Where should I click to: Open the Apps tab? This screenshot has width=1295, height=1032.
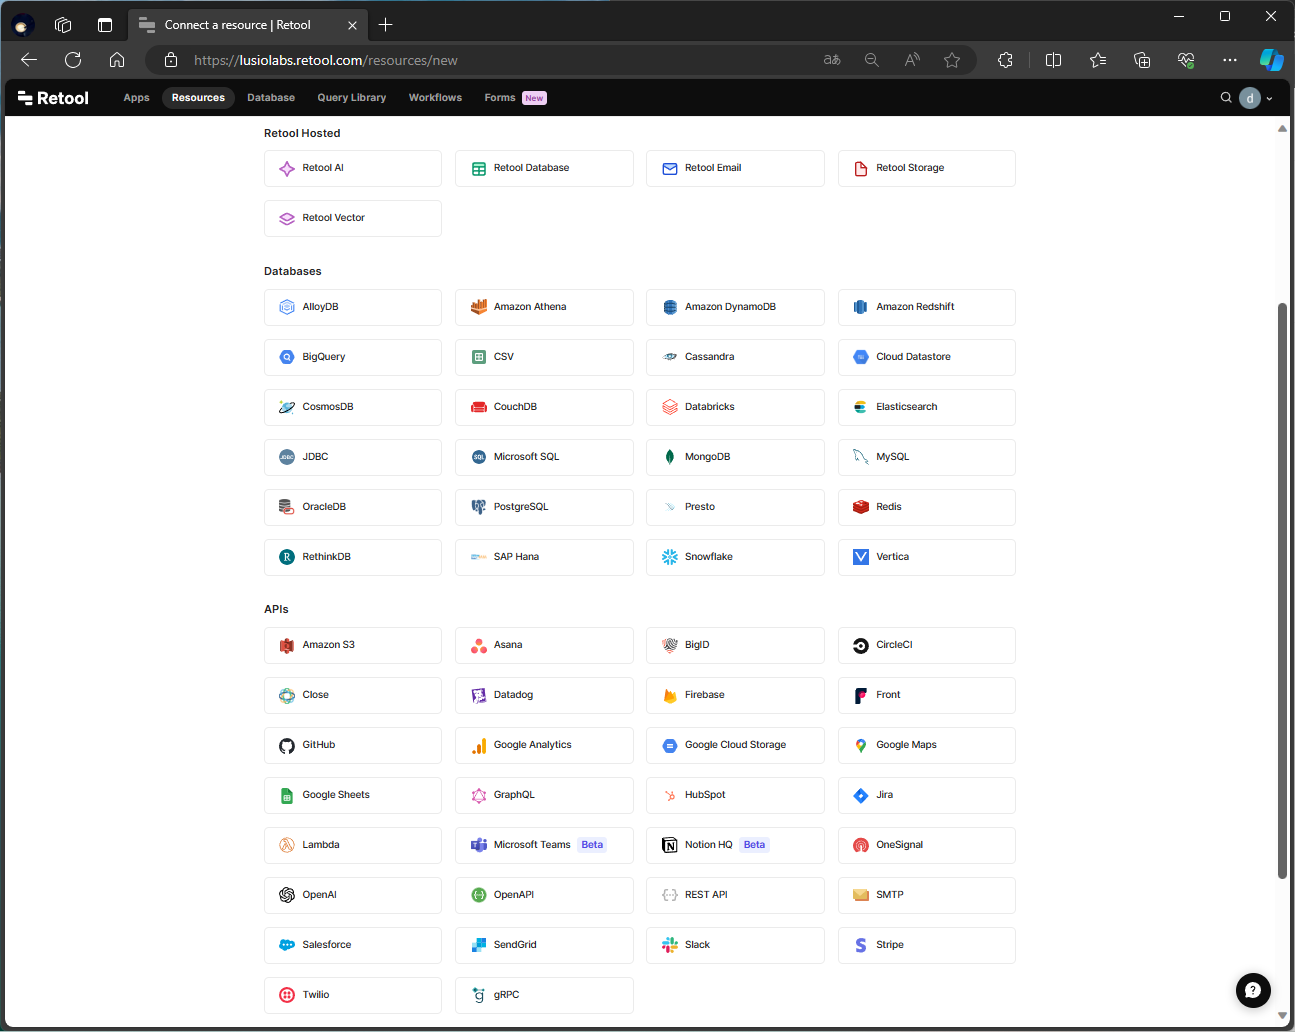coord(136,98)
